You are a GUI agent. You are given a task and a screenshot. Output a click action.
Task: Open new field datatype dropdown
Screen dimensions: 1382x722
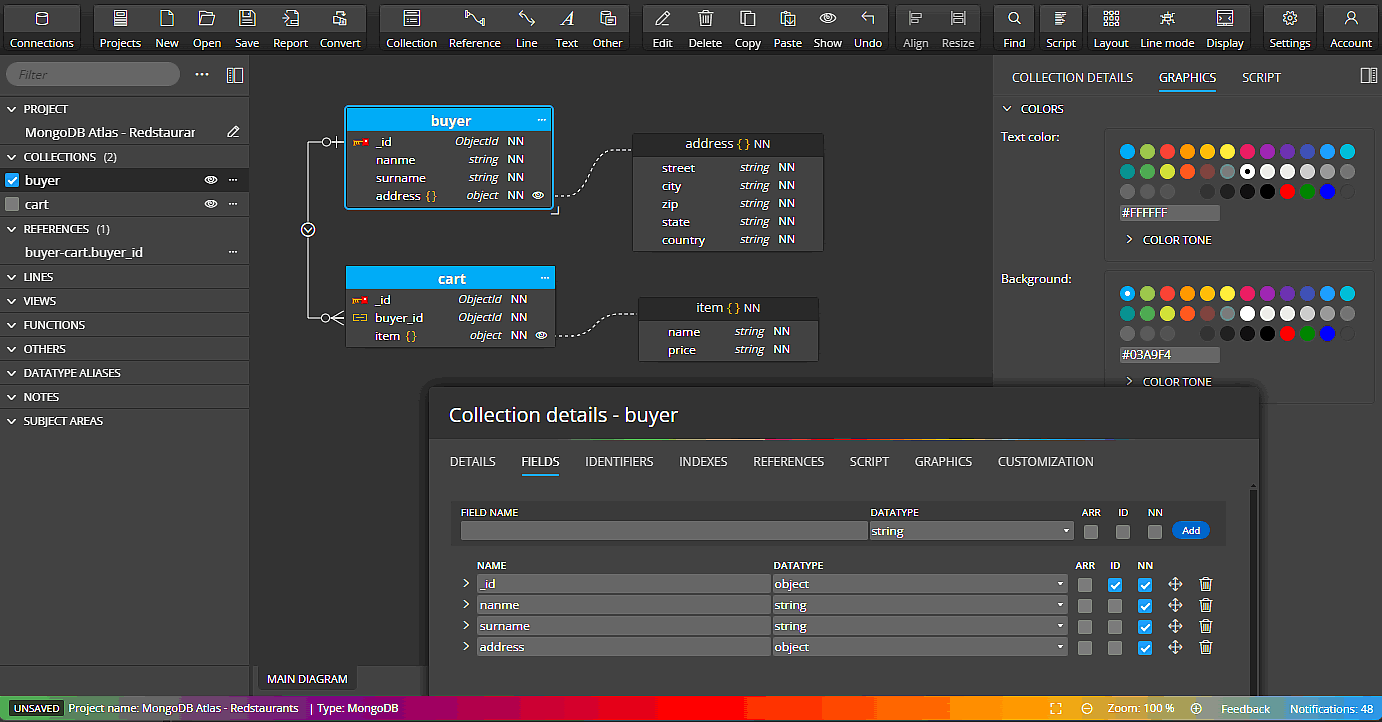972,531
